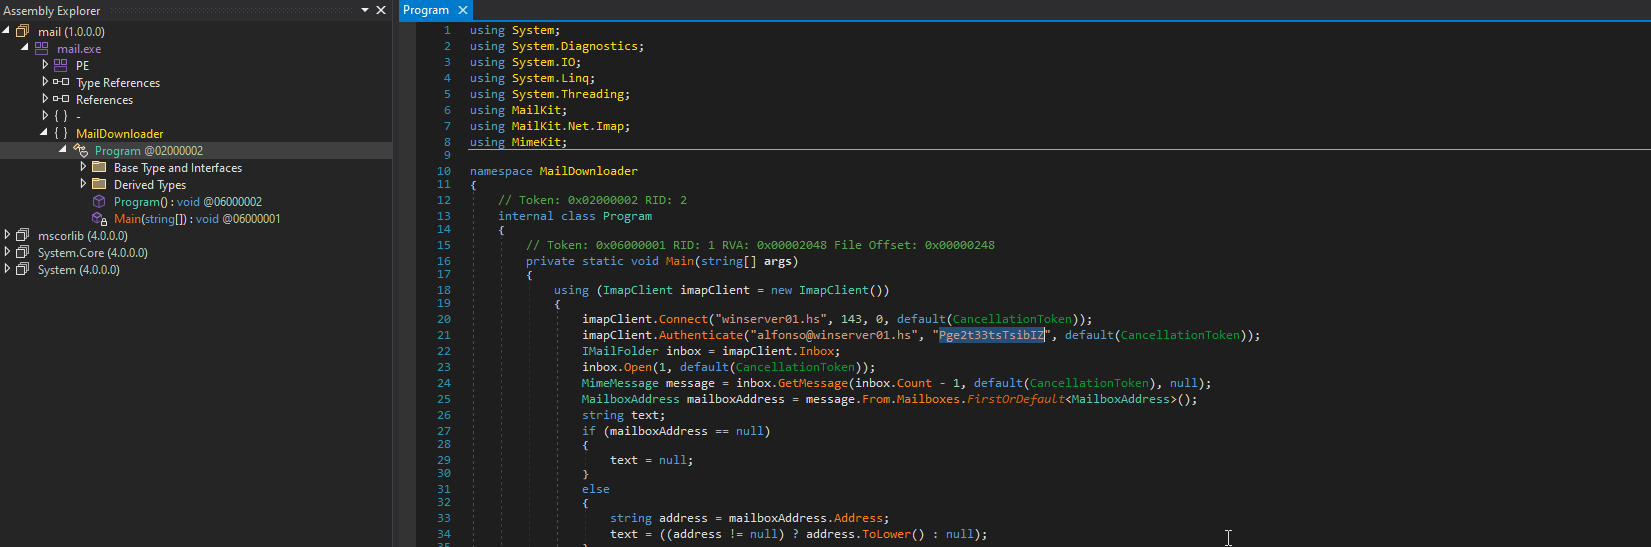Select the MailDownloader namespace tree item
Image resolution: width=1651 pixels, height=547 pixels.
coord(120,134)
